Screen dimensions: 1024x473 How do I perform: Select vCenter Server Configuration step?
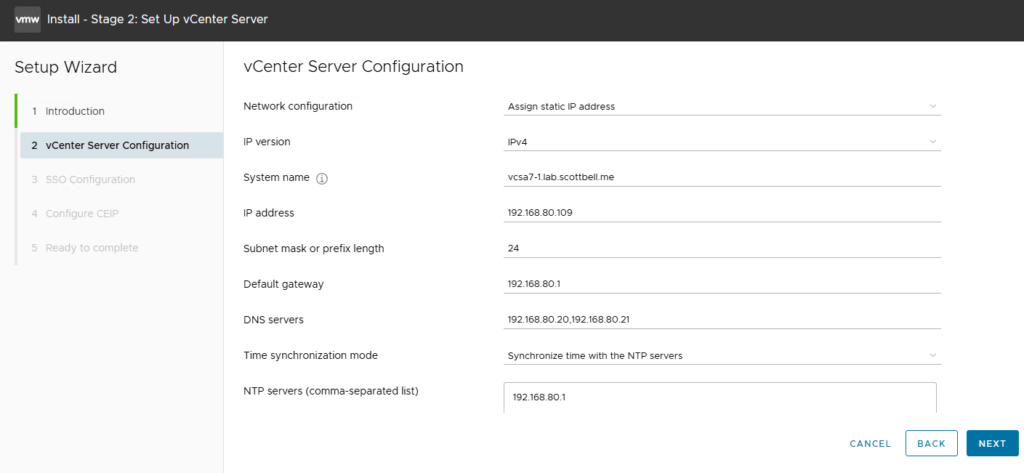(117, 145)
